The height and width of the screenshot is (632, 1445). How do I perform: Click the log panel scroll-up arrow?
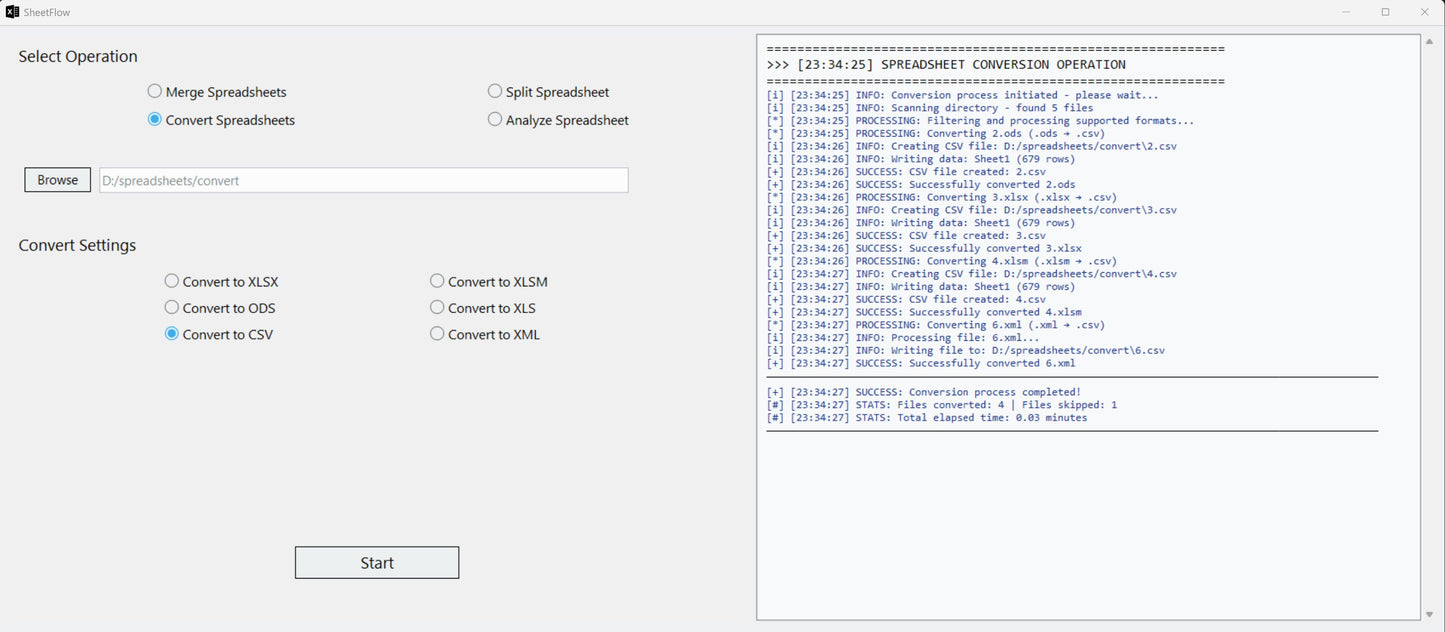1428,41
